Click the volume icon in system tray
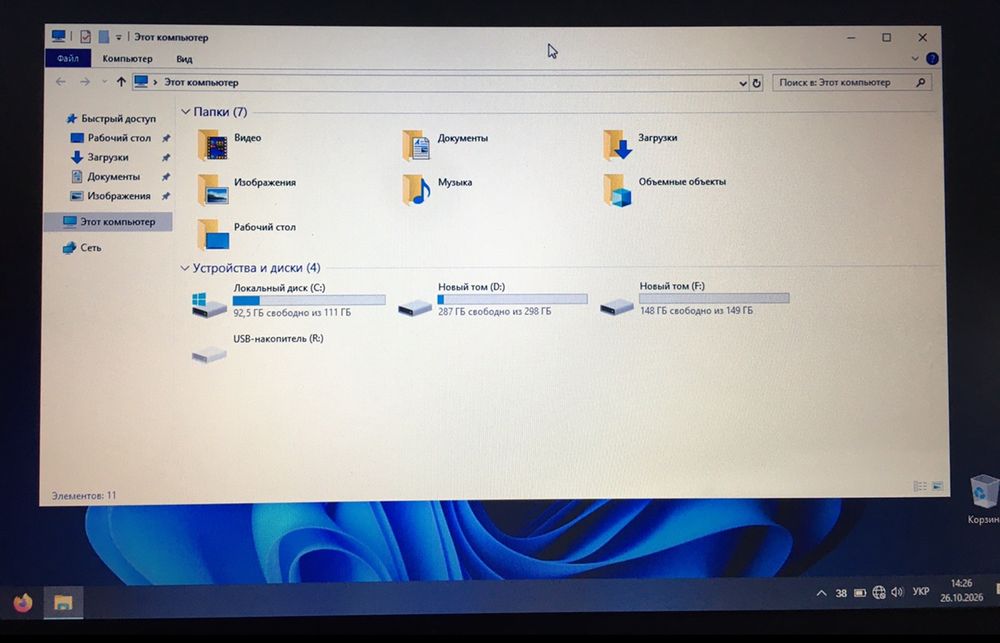Viewport: 1000px width, 643px height. (897, 592)
